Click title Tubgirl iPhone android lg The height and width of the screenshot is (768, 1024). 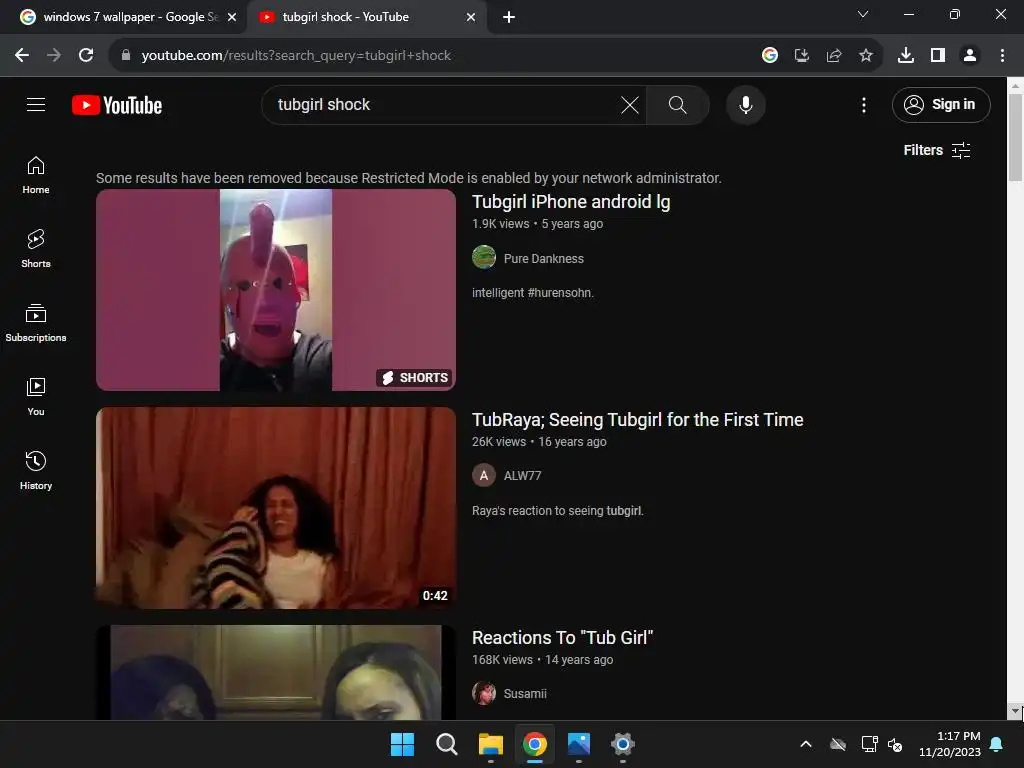(571, 202)
